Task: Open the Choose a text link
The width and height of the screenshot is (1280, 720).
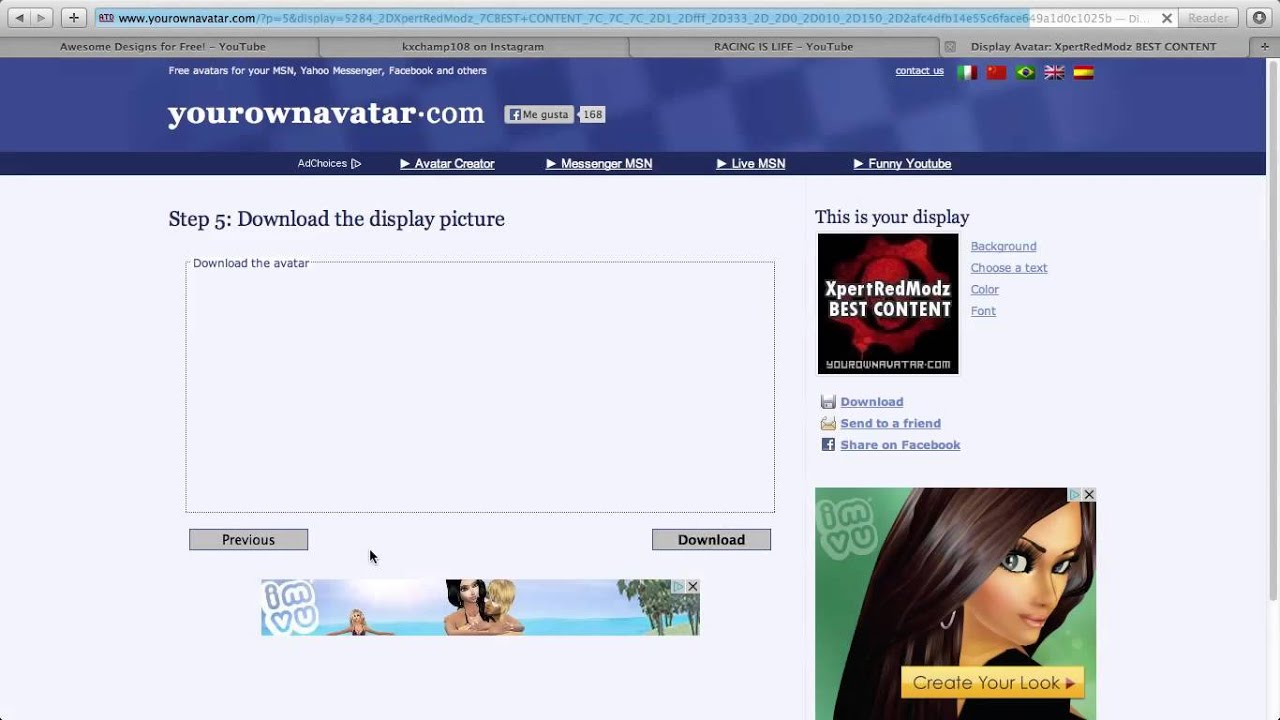Action: [1009, 268]
